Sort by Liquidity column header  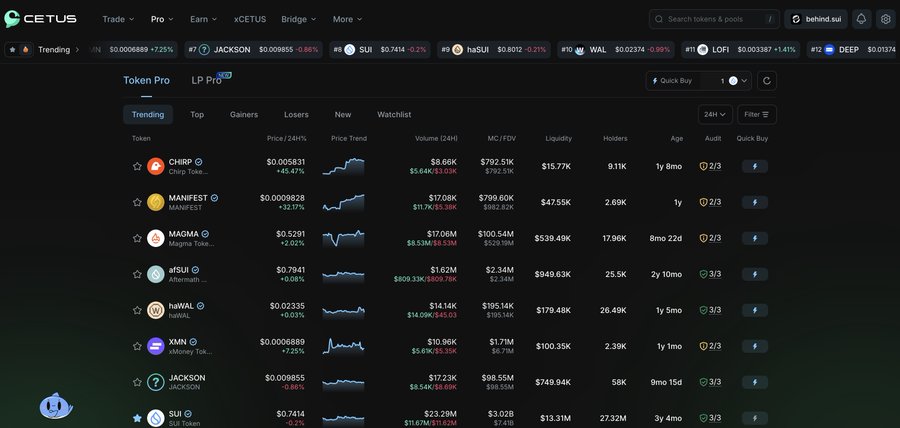pyautogui.click(x=558, y=139)
